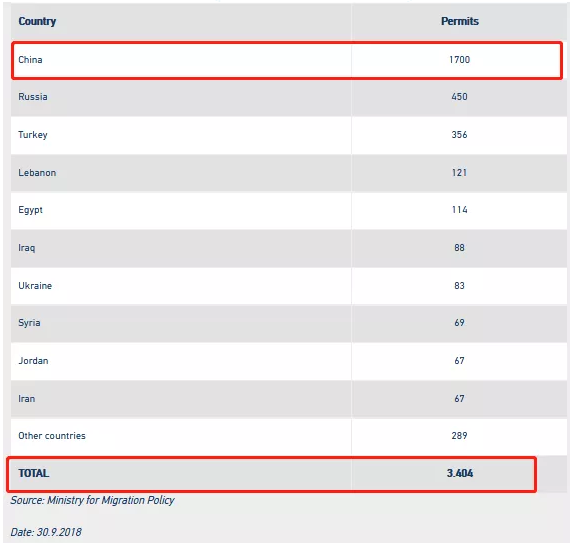Click the Source: Ministry for Migration Policy text
Viewport: 573px width, 546px height.
92,500
